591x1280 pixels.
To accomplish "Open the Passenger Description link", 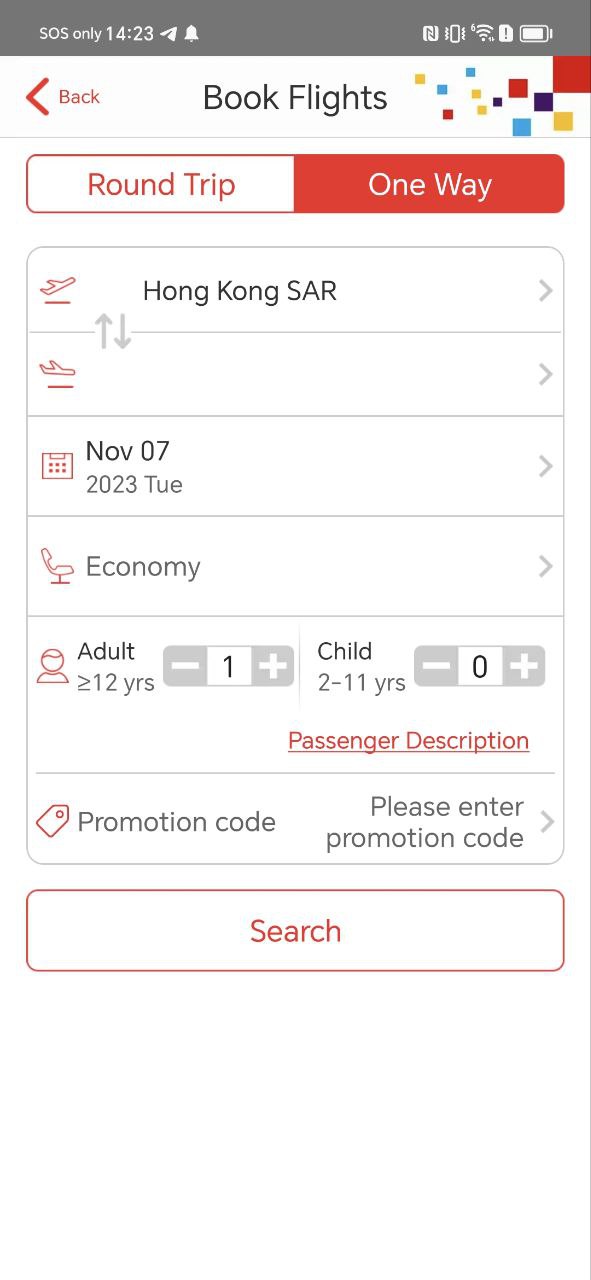I will click(408, 741).
